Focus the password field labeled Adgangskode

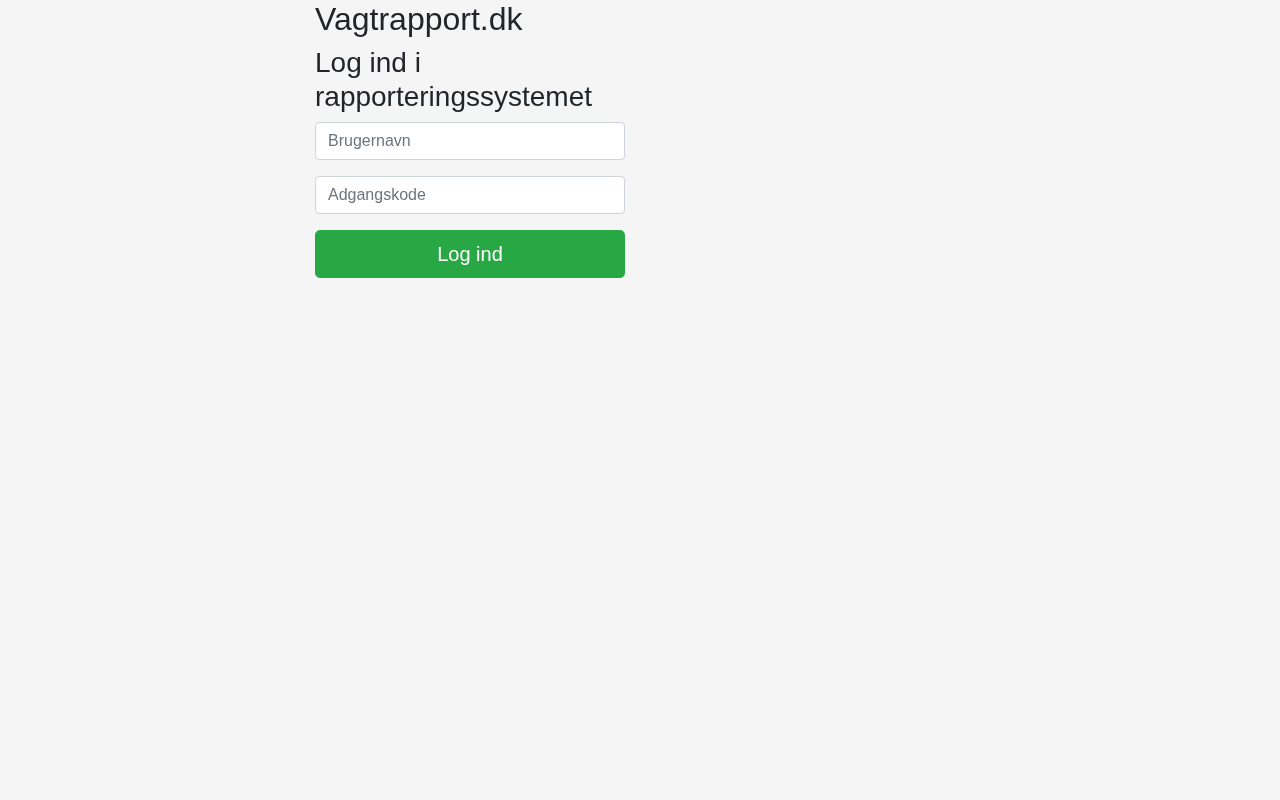coord(470,195)
